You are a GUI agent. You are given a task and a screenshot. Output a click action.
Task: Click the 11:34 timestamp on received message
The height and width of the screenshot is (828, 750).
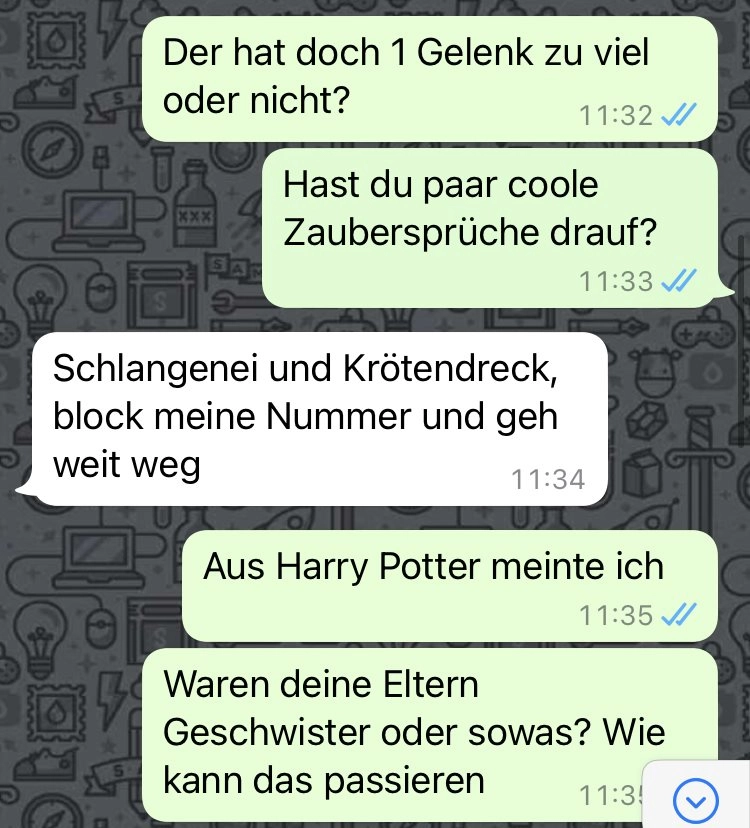coord(548,479)
